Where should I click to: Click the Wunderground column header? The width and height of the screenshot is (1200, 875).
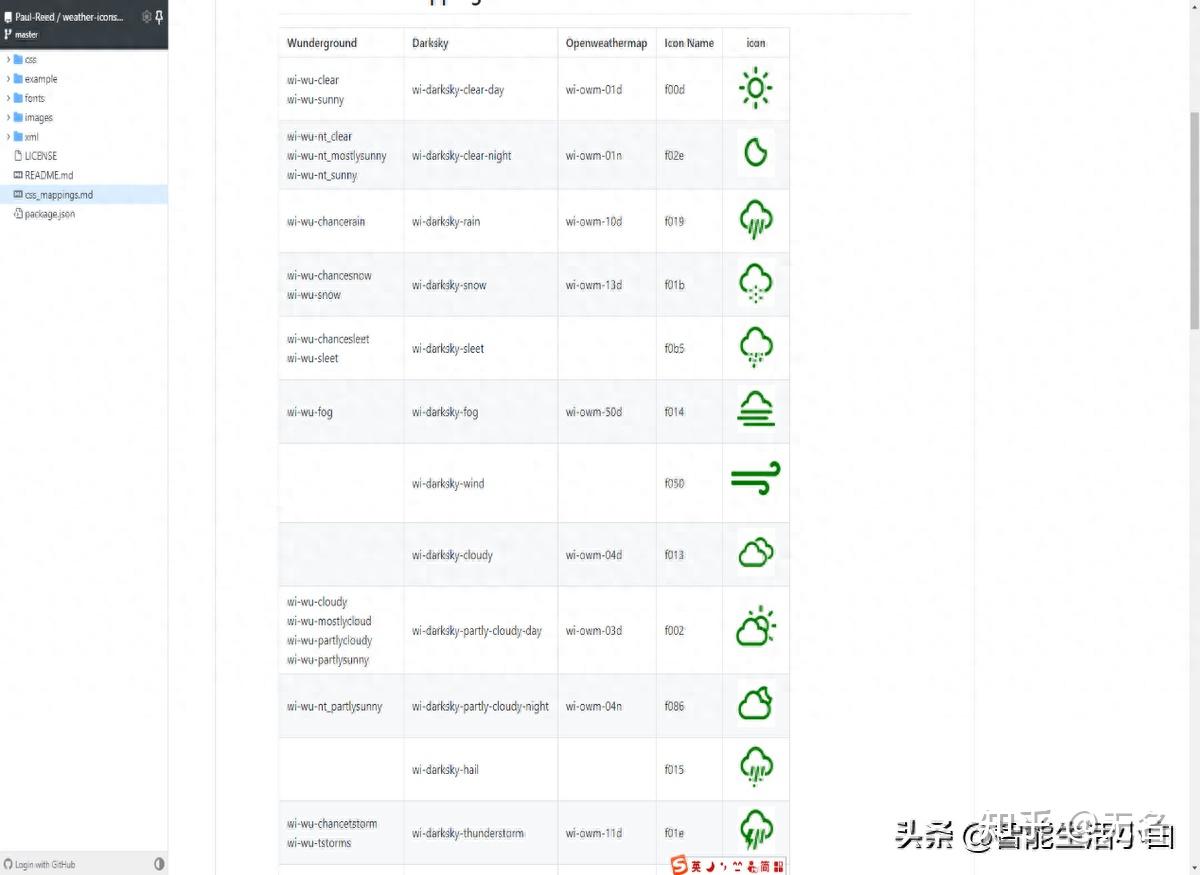[322, 43]
